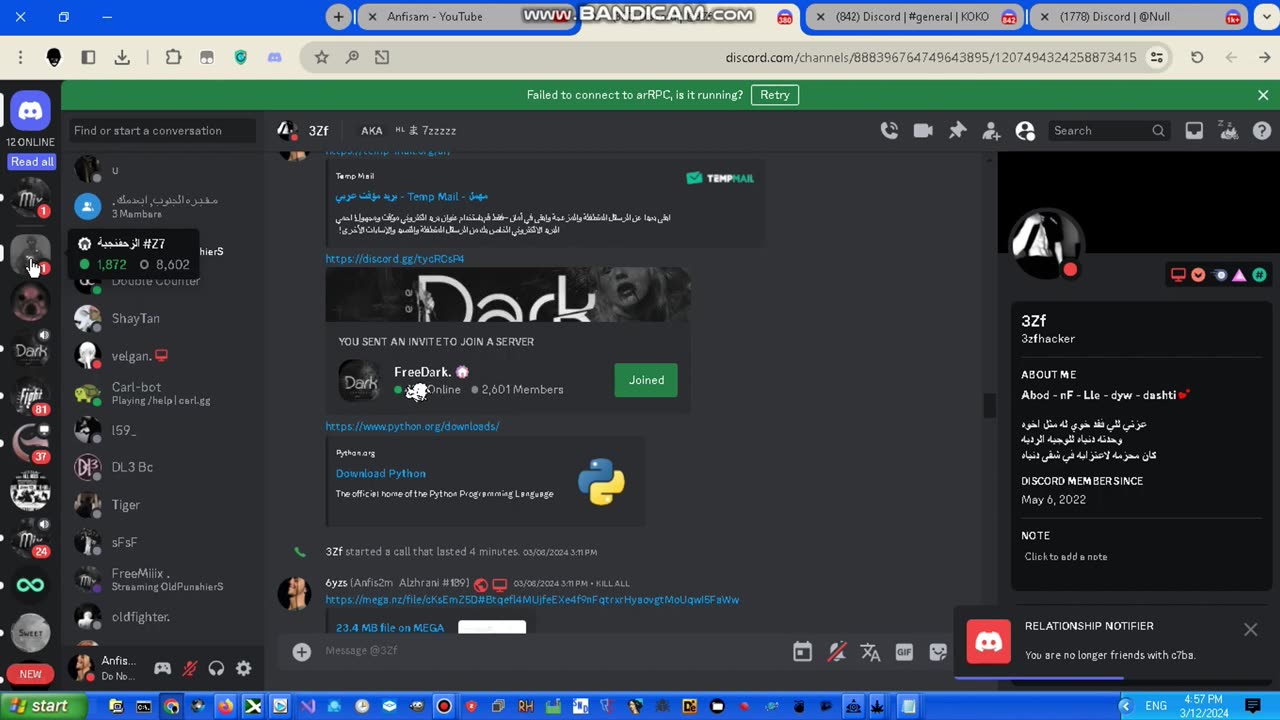The width and height of the screenshot is (1280, 720).
Task: Open site settings icon in address bar
Action: (x=1156, y=57)
